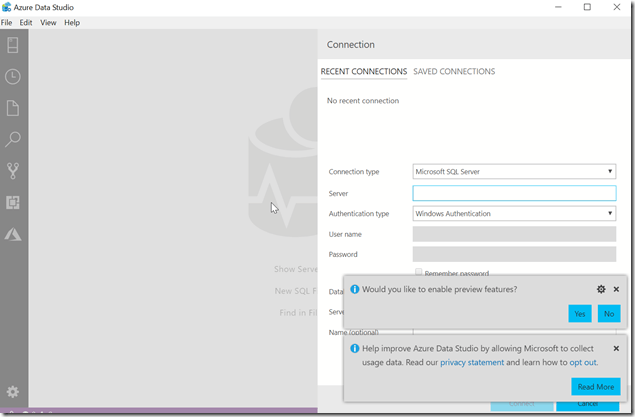Open the Extensions icon in sidebar
Screen dimensions: 635x417
point(13,202)
